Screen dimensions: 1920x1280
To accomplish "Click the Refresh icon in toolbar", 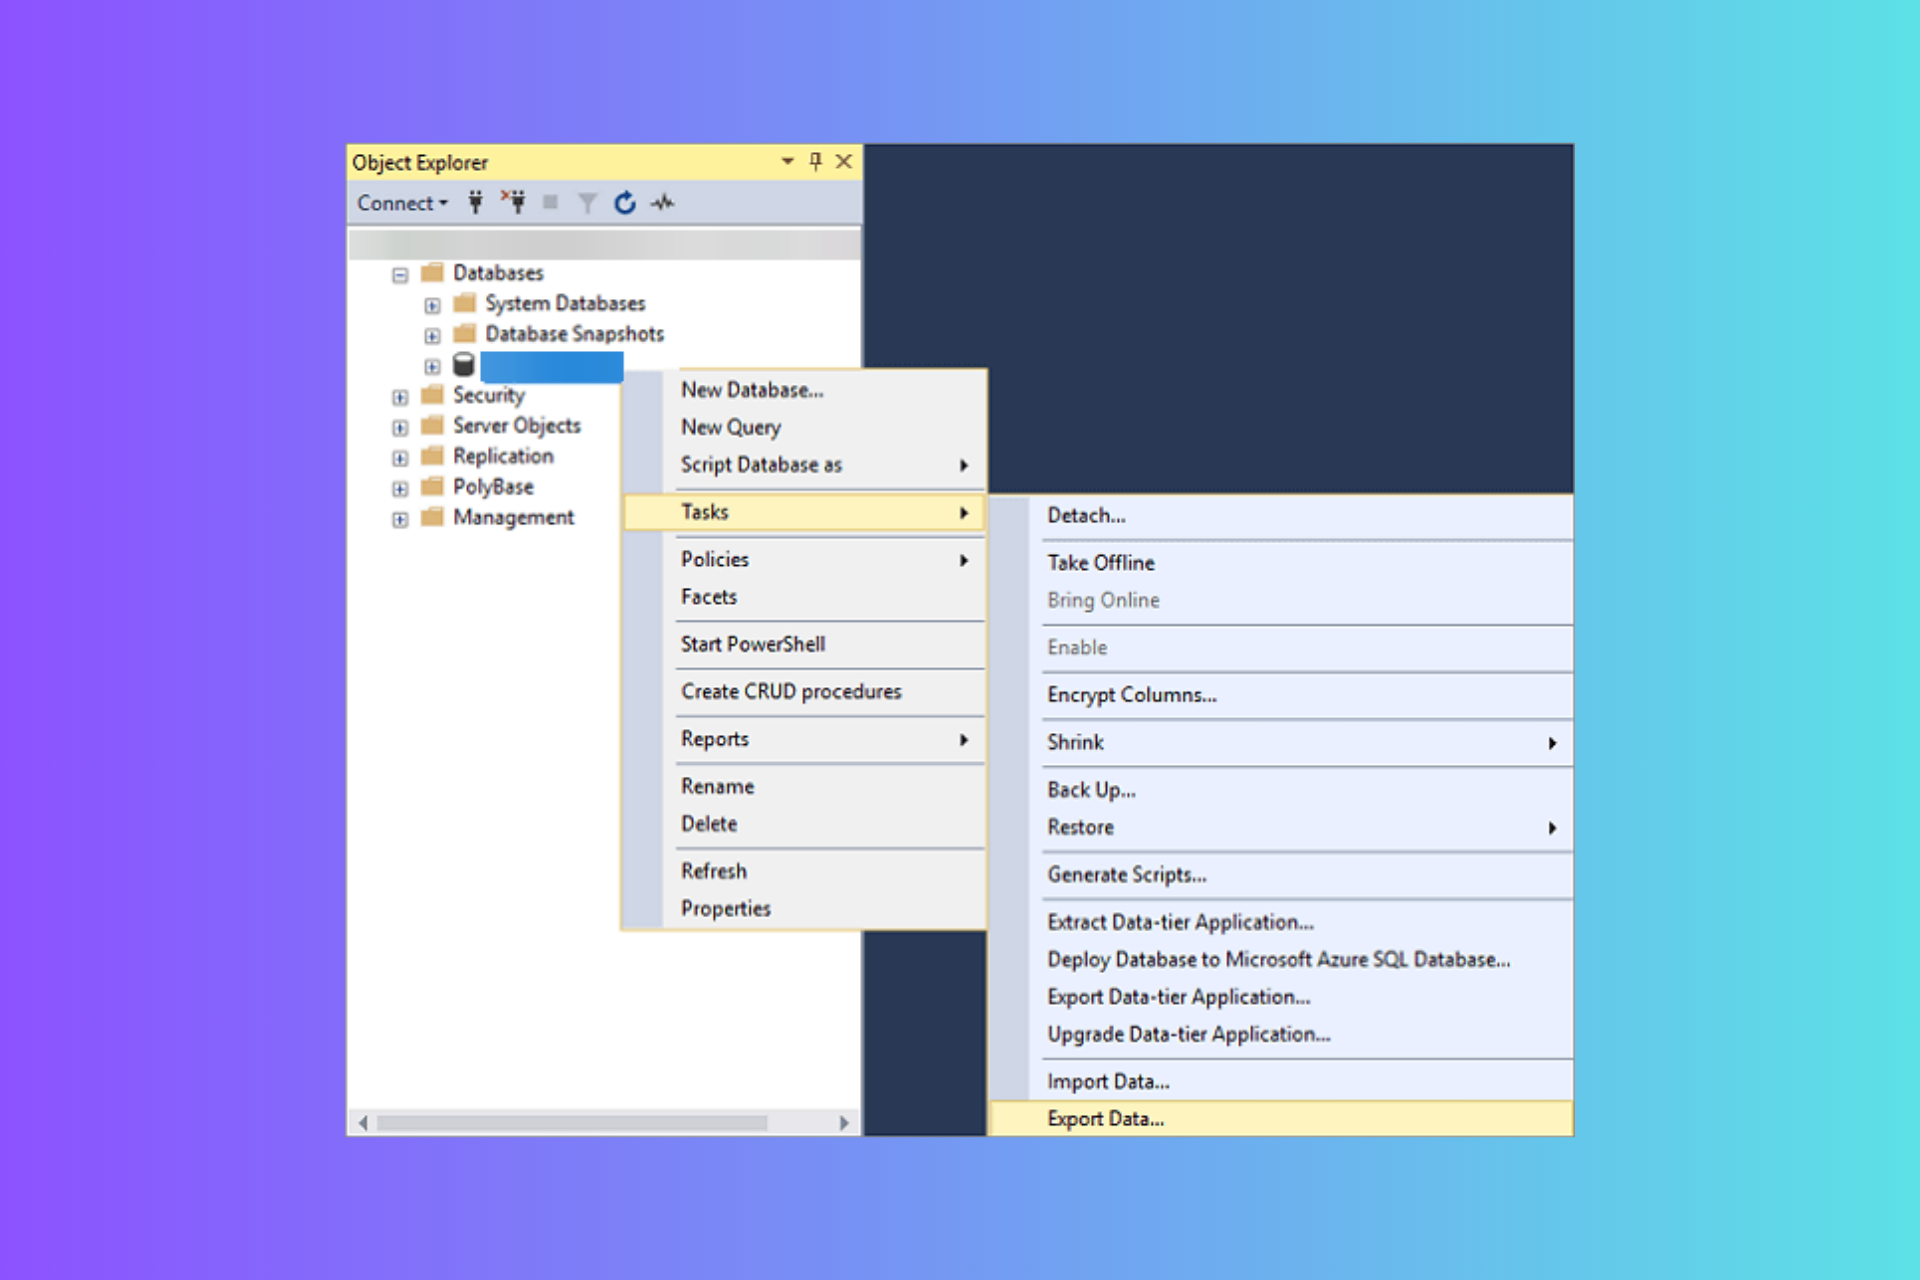I will [625, 203].
